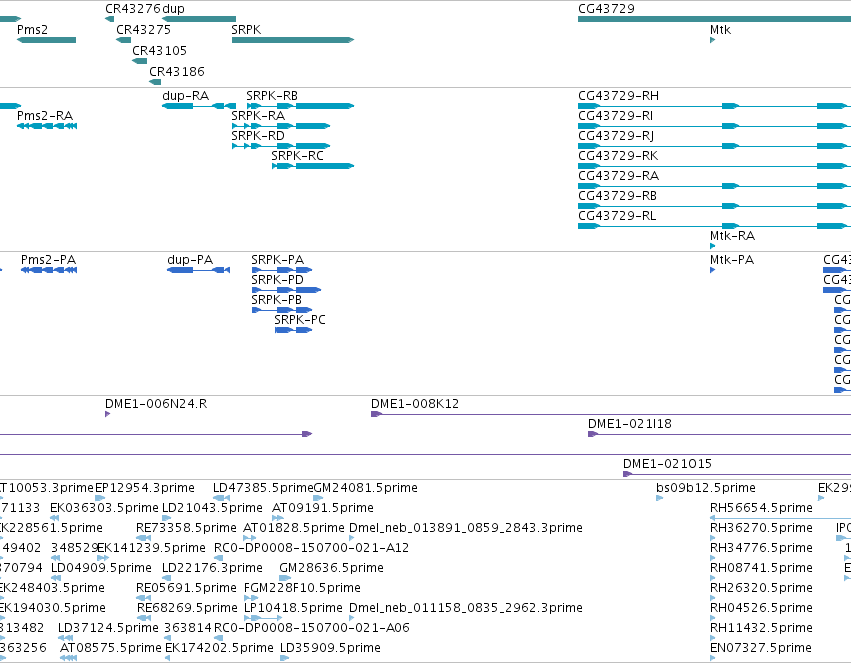
Task: Click the RE68269.5prime EST label
Action: [x=187, y=608]
